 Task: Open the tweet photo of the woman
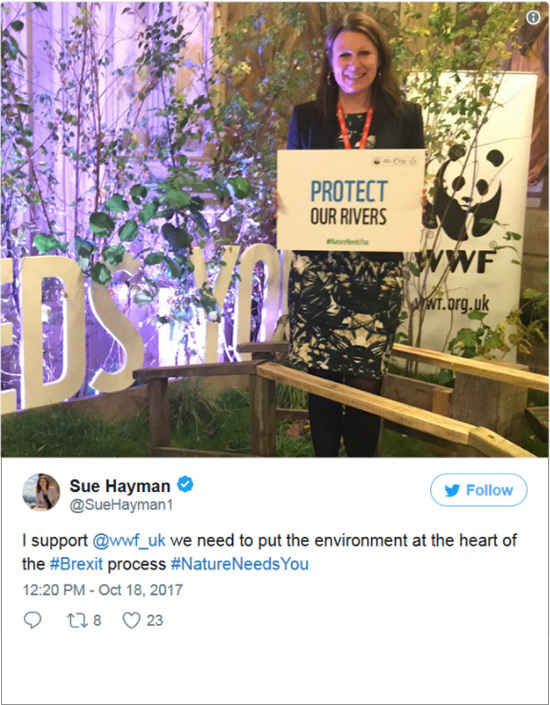[275, 229]
